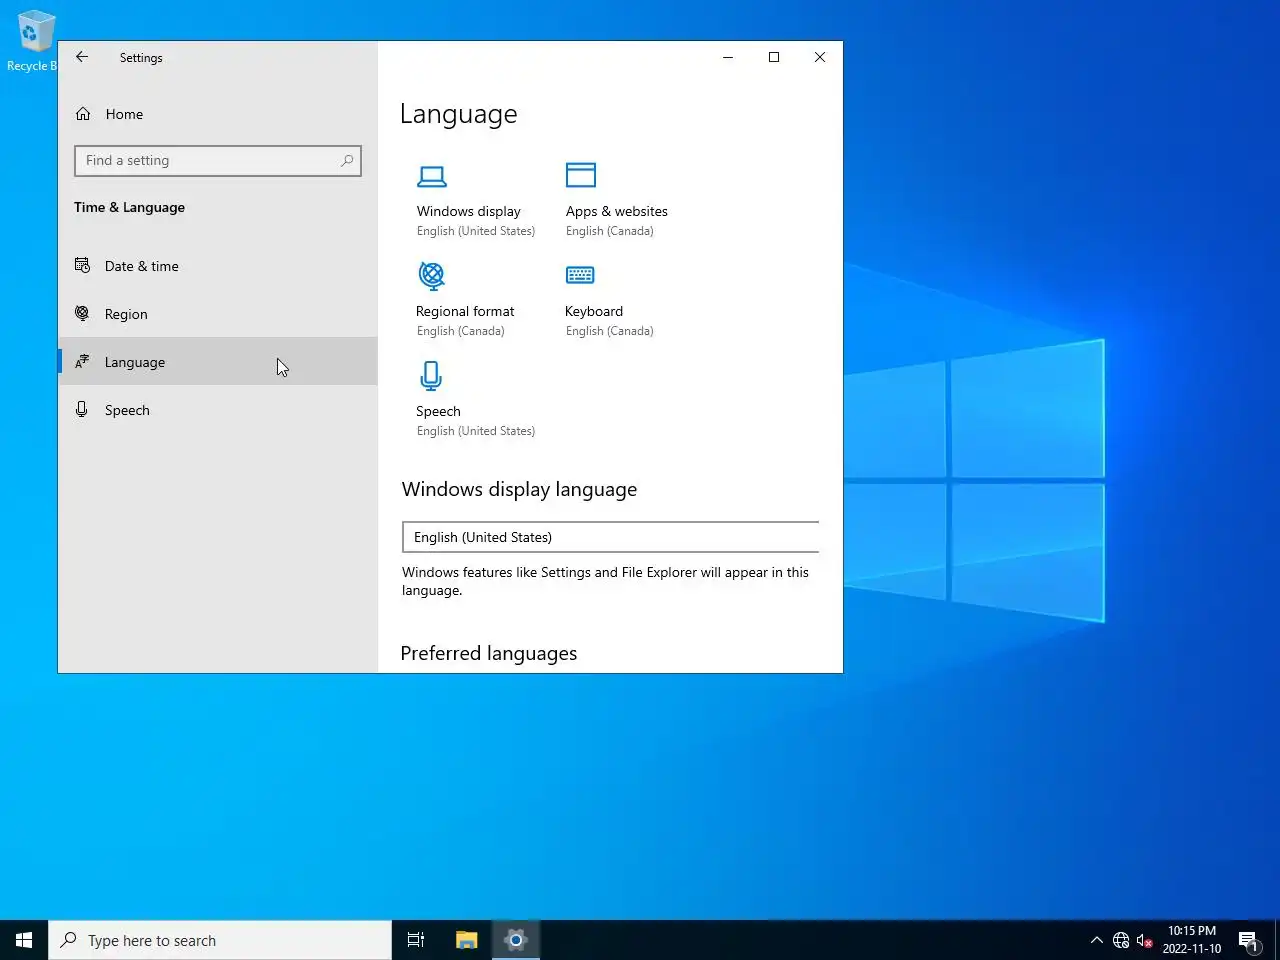Open the Home page of Settings
This screenshot has height=960, width=1280.
[218, 114]
